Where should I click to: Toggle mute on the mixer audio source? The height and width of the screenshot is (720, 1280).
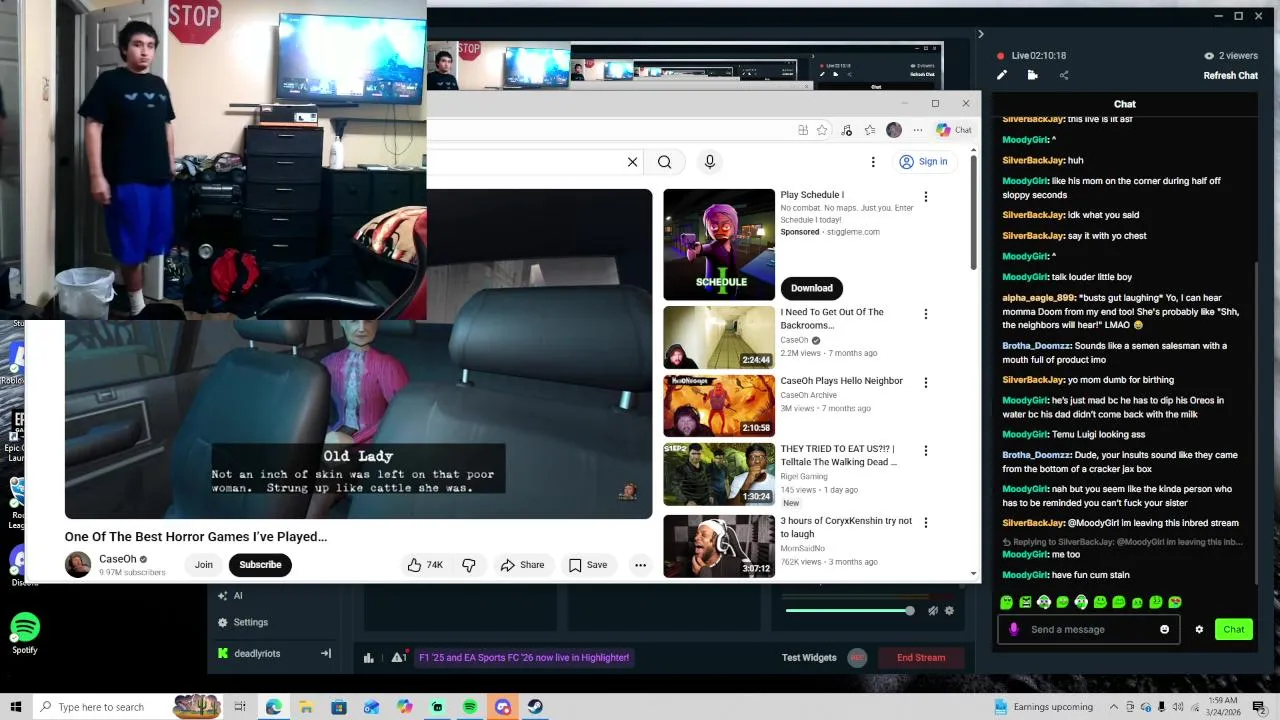(932, 610)
